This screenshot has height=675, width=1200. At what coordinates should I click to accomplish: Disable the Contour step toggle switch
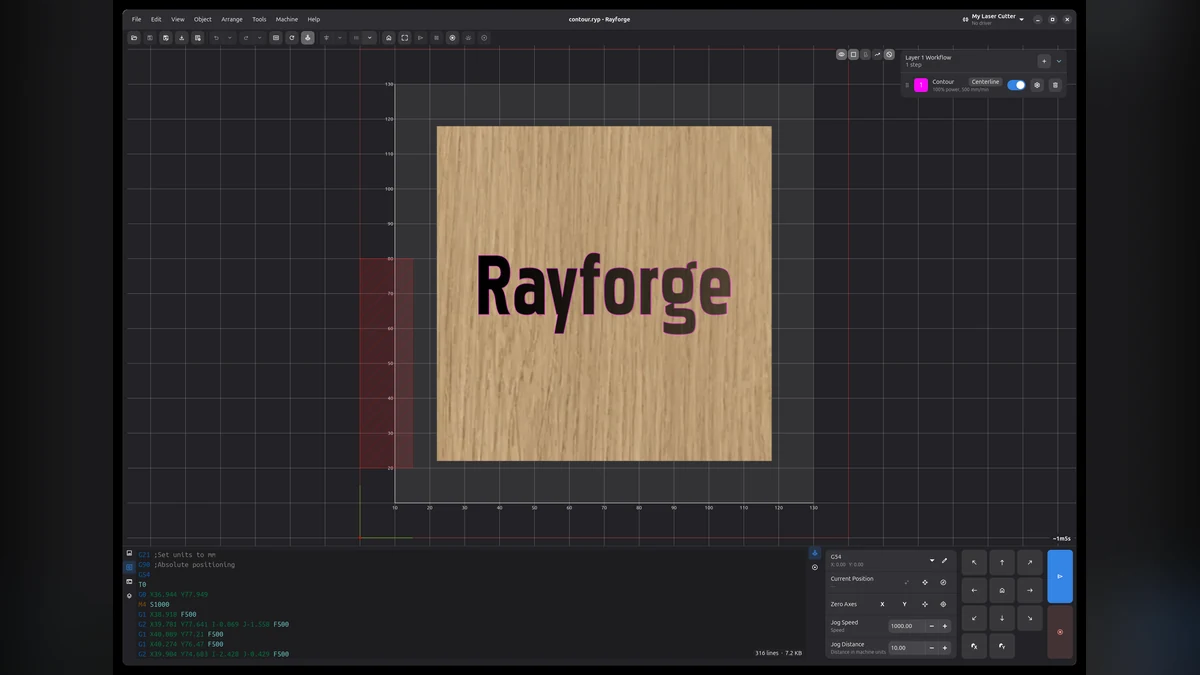pos(1016,85)
